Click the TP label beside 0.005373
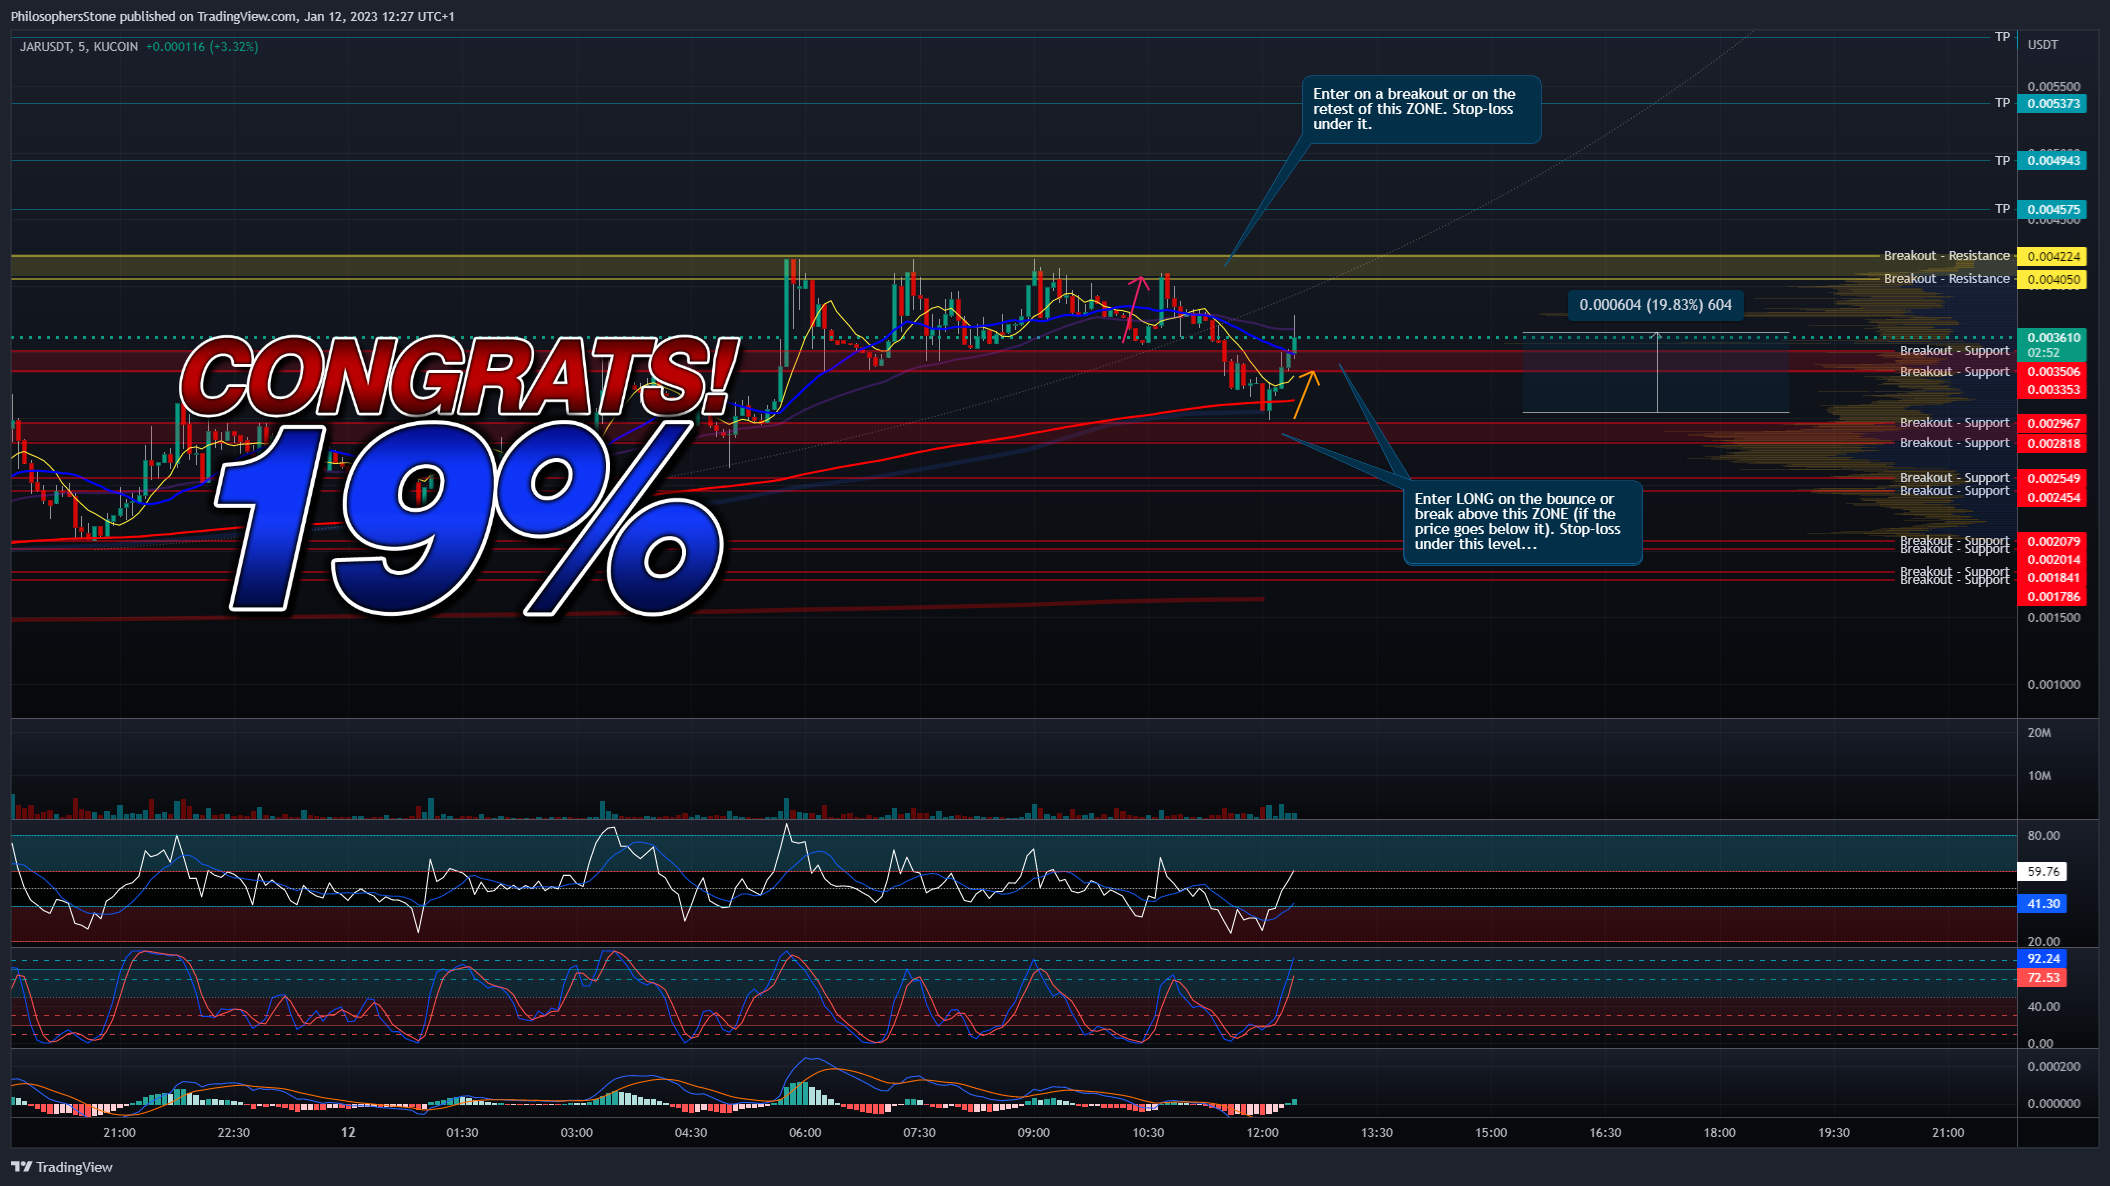The height and width of the screenshot is (1186, 2110). coord(2002,103)
